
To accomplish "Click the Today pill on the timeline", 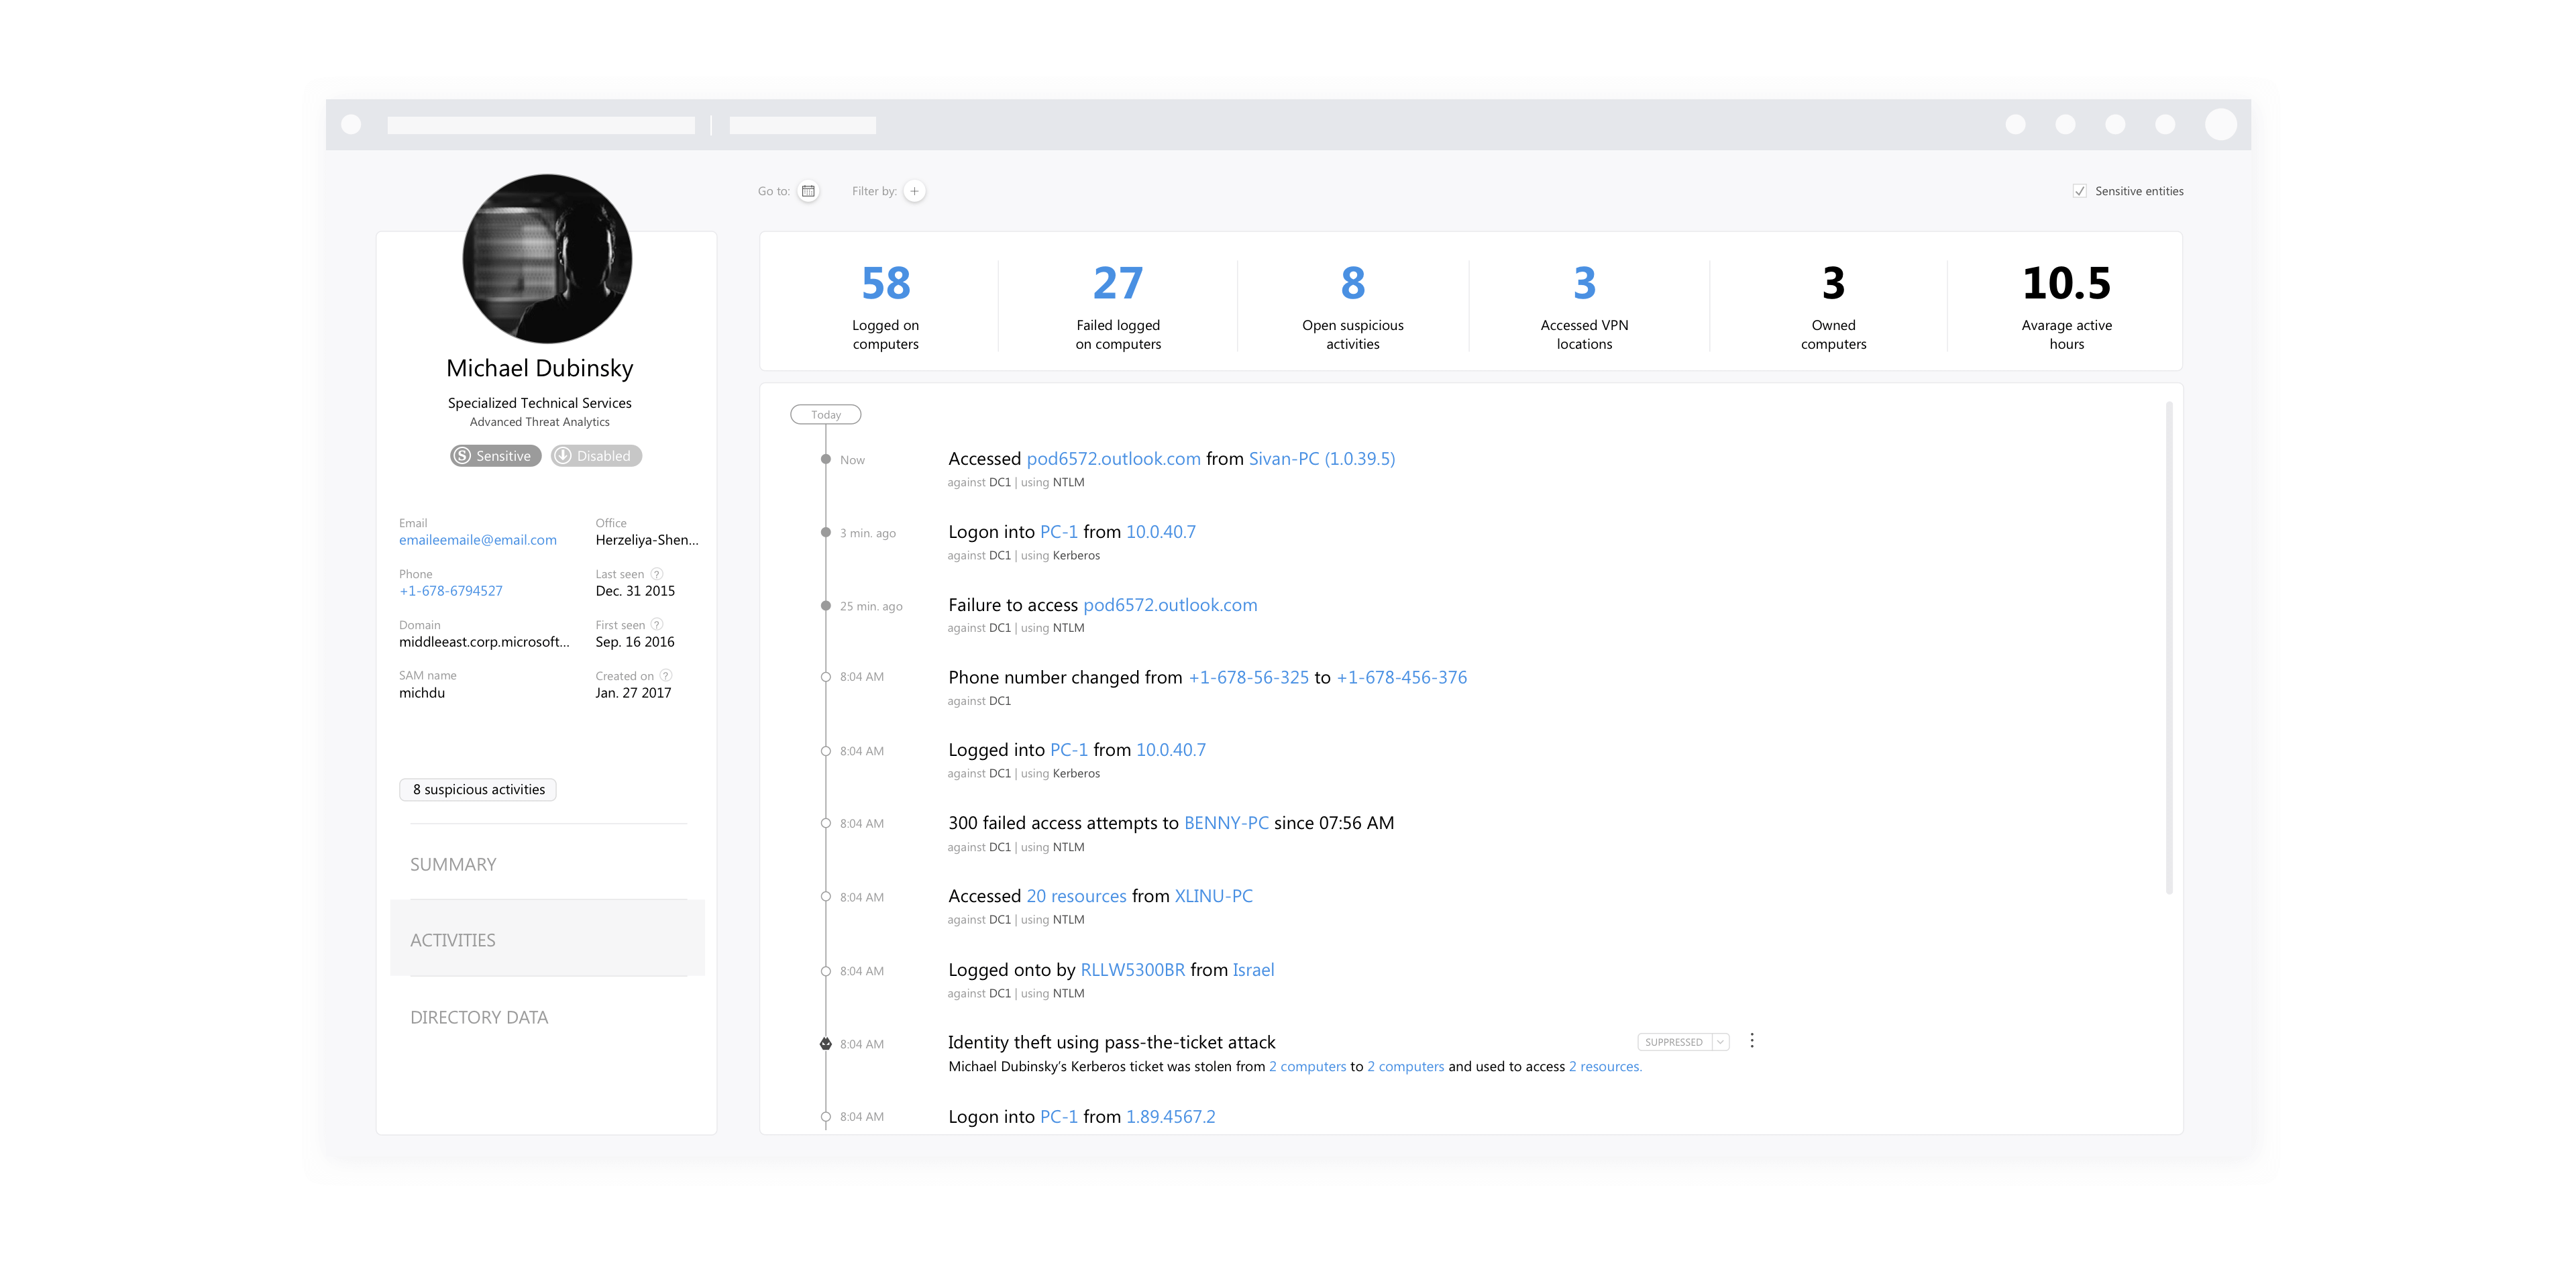I will [x=825, y=414].
